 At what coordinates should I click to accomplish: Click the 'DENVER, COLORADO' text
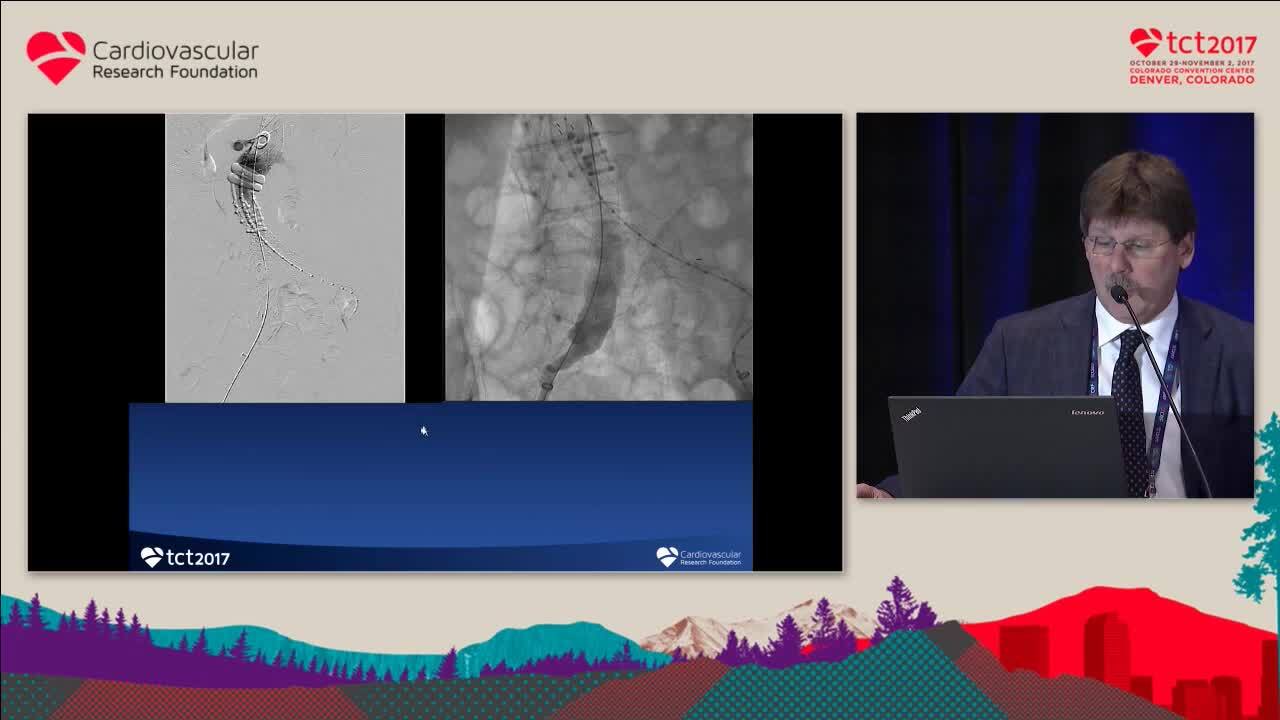1191,80
